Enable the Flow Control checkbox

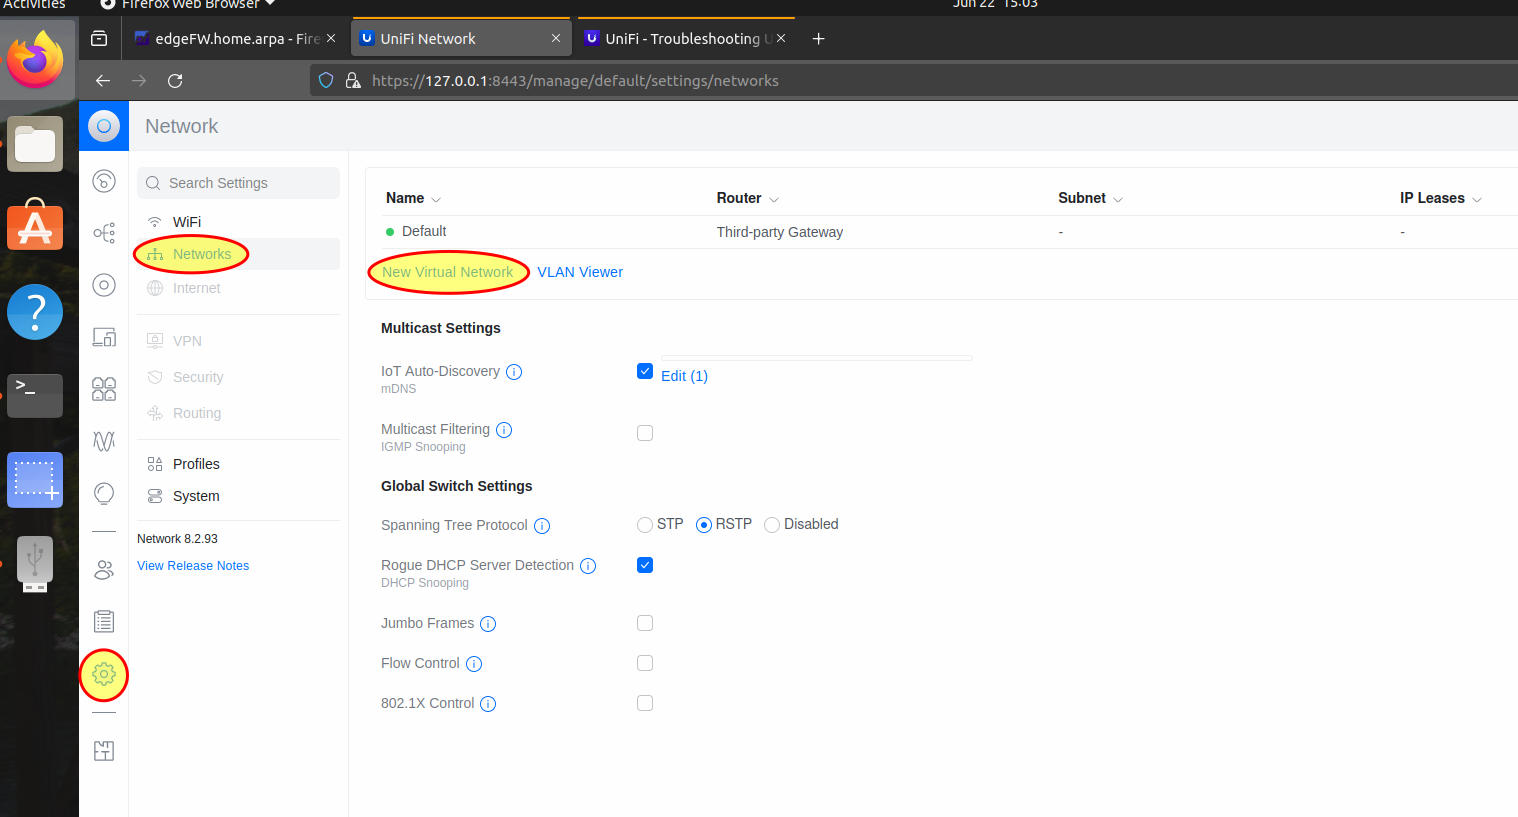coord(645,663)
